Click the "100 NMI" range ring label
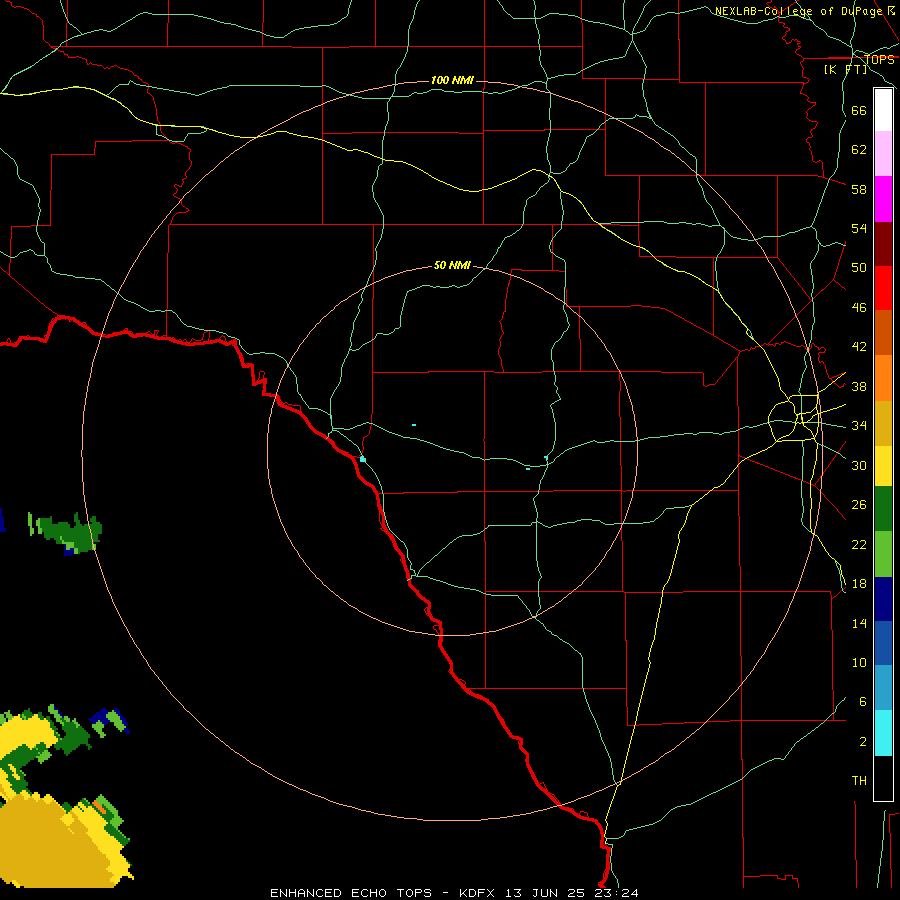Viewport: 900px width, 900px height. point(452,80)
